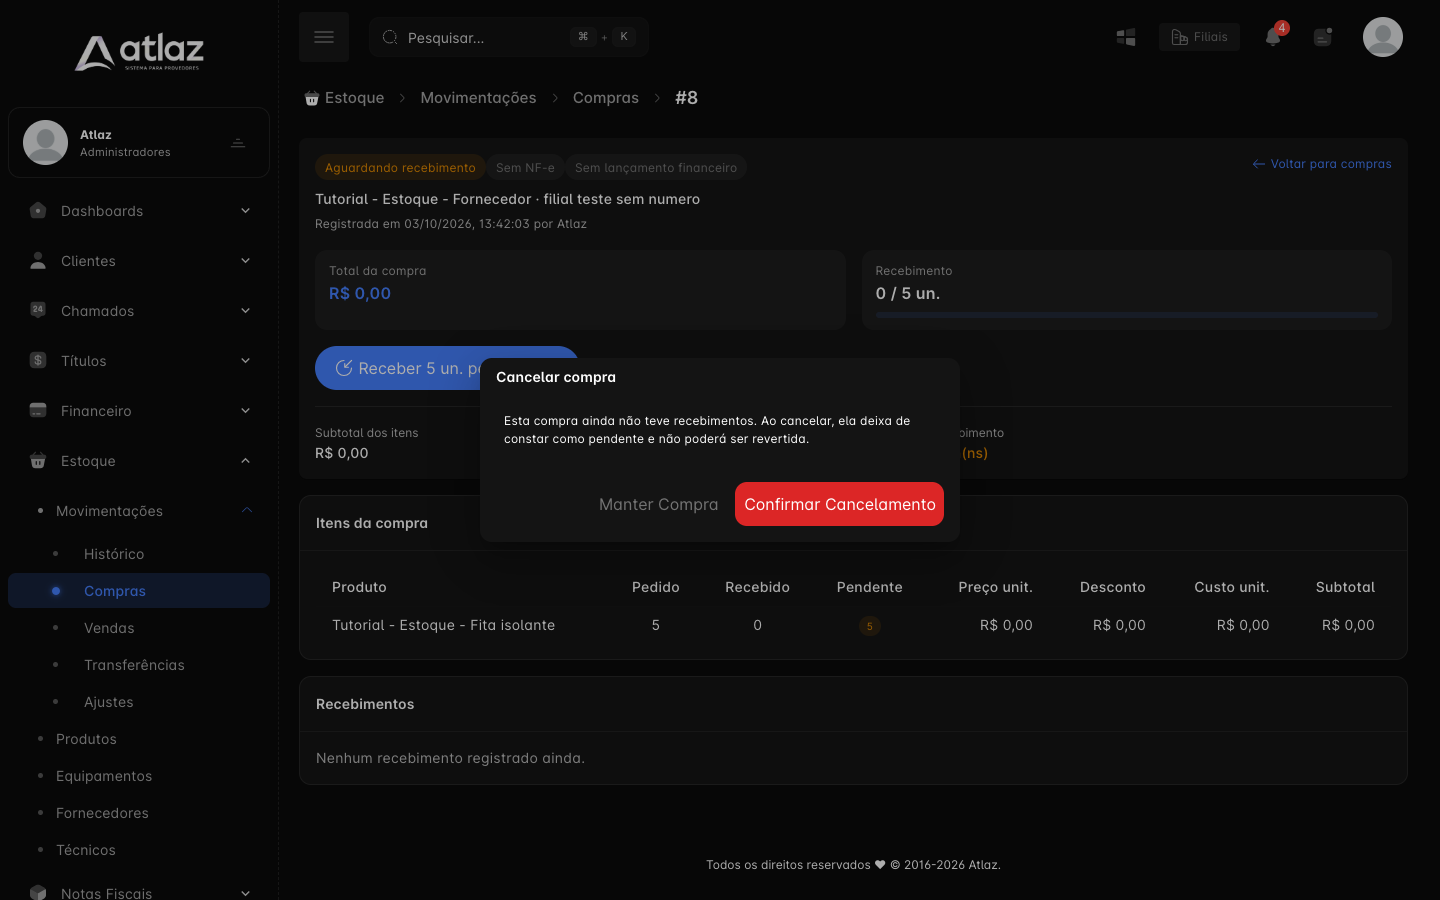
Task: Expand the Dashboards menu chevron
Action: 245,211
